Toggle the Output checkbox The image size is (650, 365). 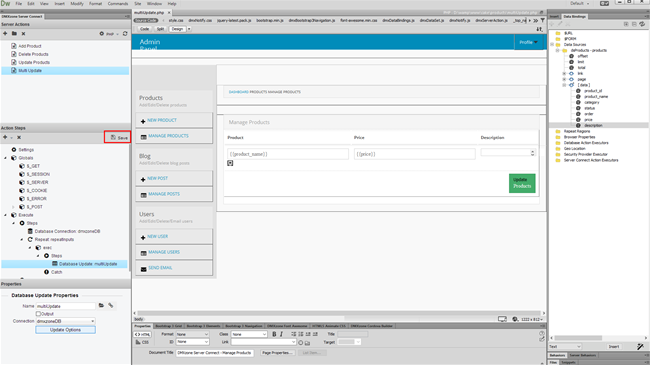(38, 314)
